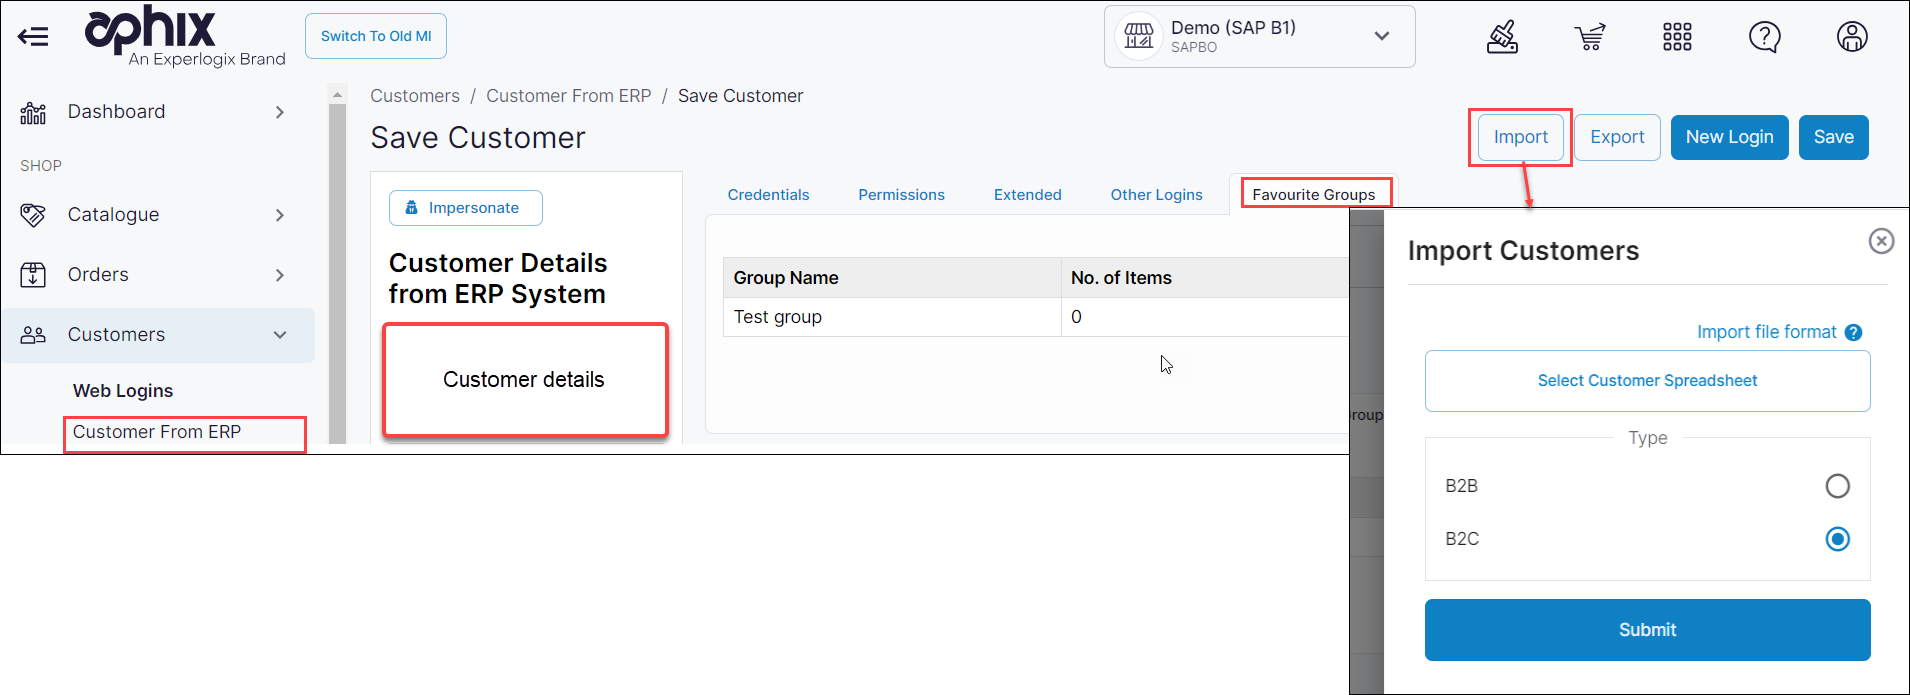Click the Submit button
The image size is (1910, 695).
coord(1647,630)
